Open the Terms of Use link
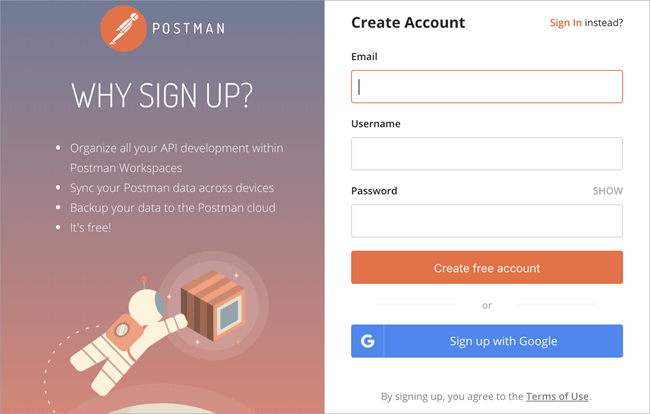 pos(557,397)
